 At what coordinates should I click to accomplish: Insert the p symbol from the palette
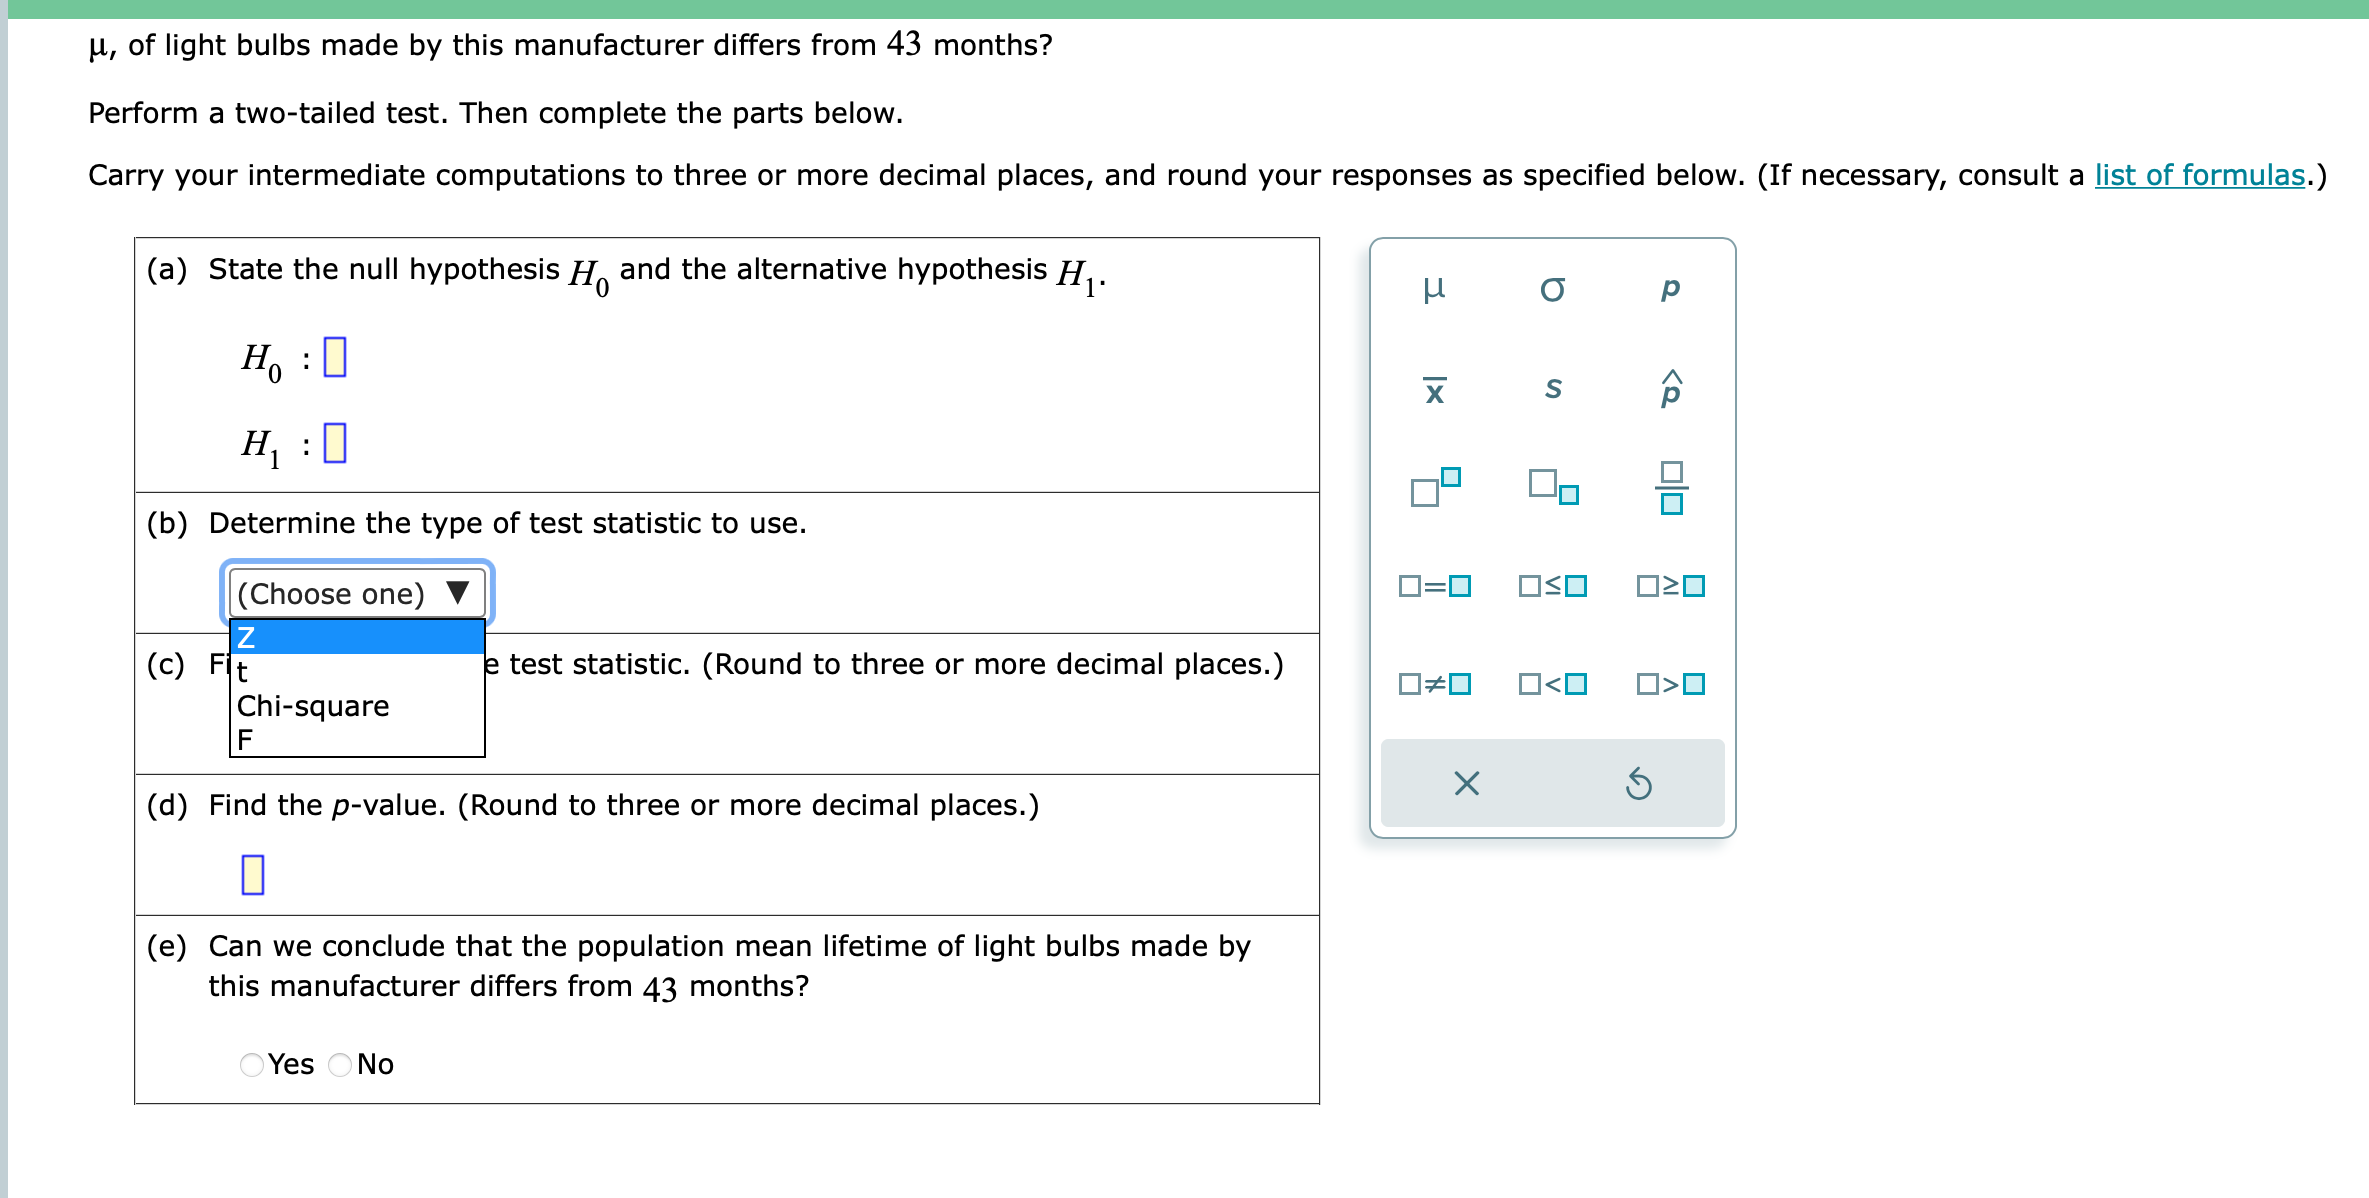[1668, 288]
